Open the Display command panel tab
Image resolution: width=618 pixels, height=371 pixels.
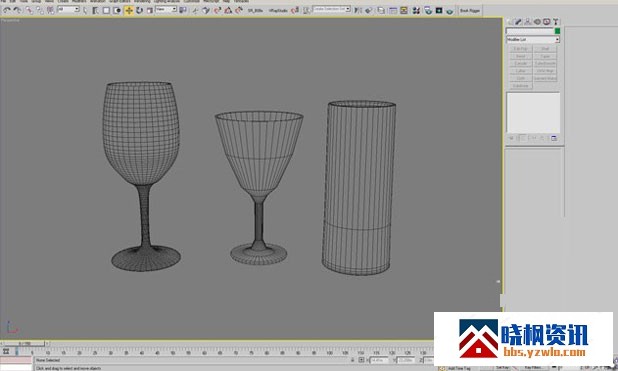pyautogui.click(x=546, y=22)
